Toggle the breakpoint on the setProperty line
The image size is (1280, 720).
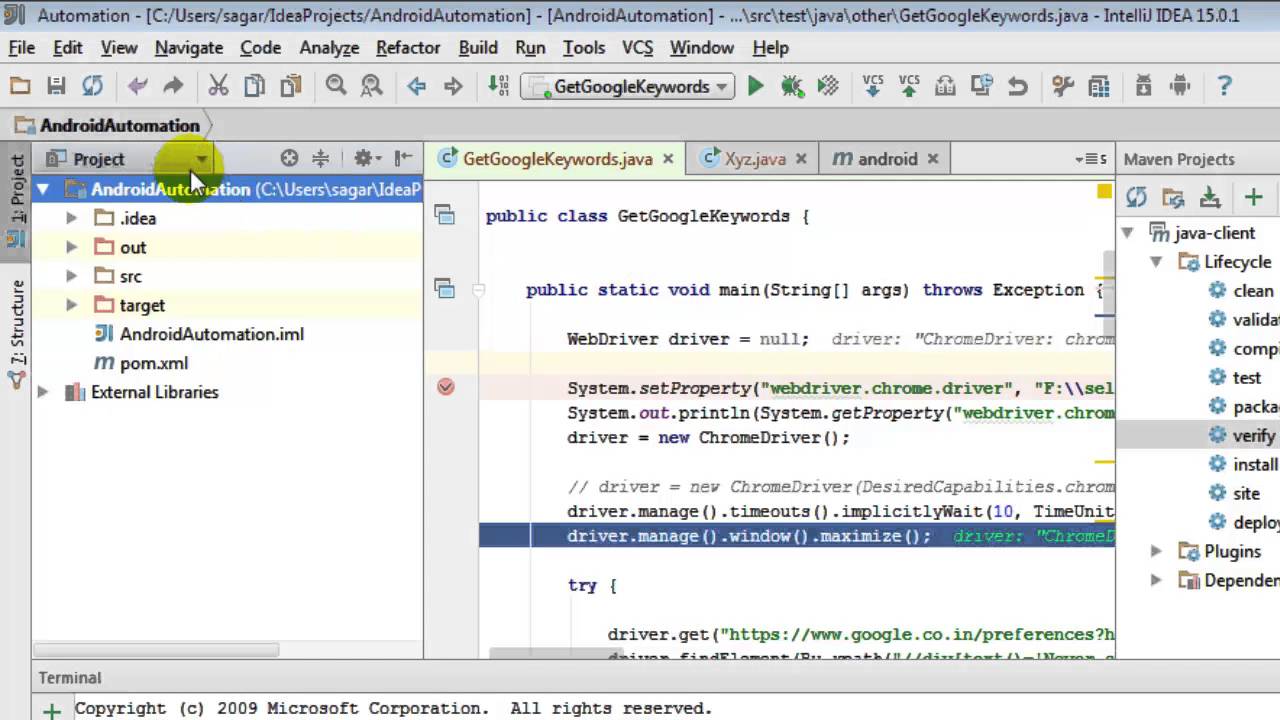[x=446, y=387]
